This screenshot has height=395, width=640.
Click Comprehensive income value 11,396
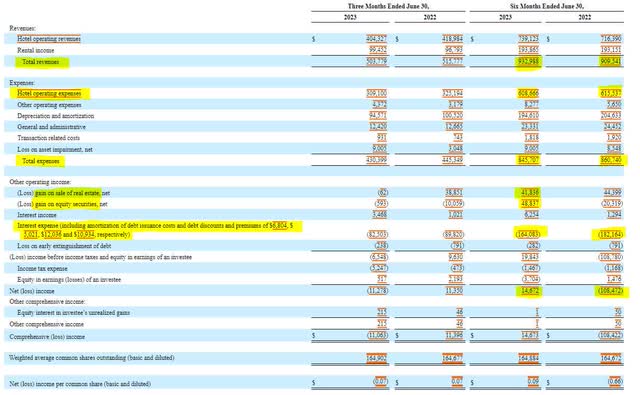[x=454, y=335]
